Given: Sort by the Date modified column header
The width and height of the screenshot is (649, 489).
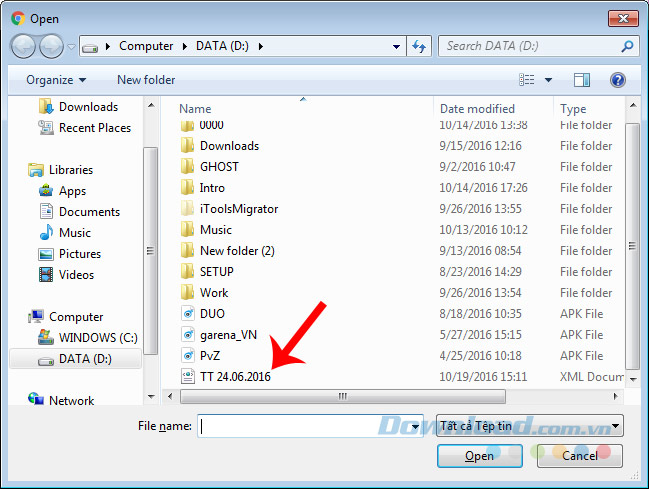Looking at the screenshot, I should click(x=477, y=108).
